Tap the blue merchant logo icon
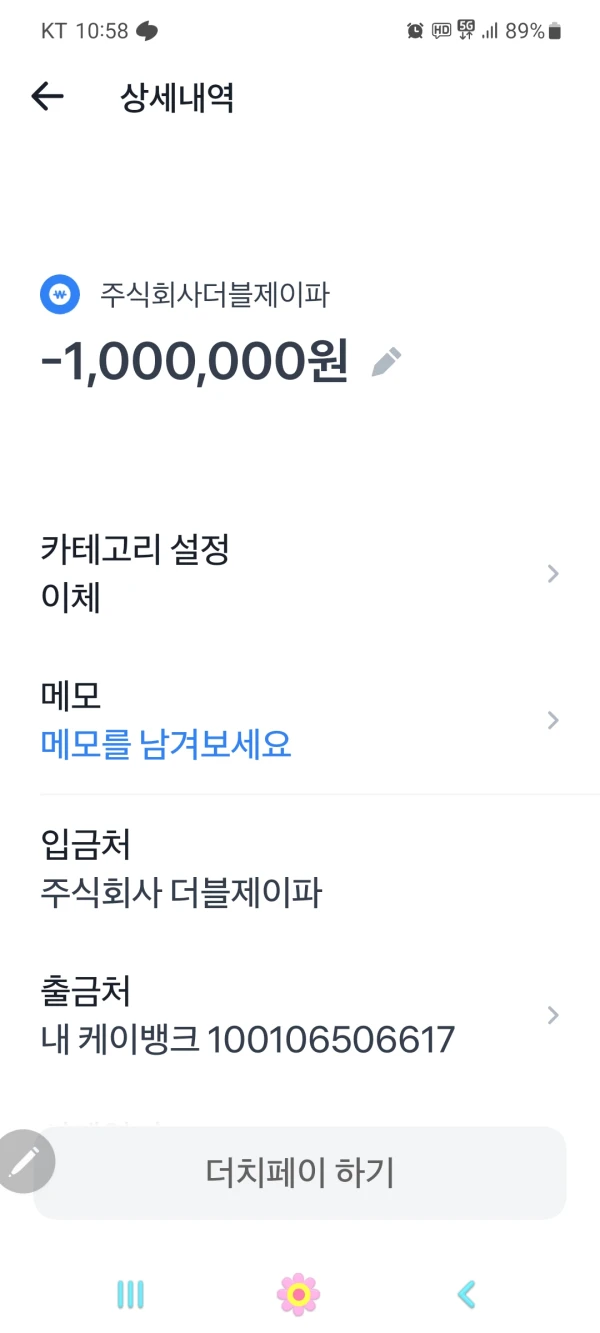The width and height of the screenshot is (600, 1333). (60, 295)
